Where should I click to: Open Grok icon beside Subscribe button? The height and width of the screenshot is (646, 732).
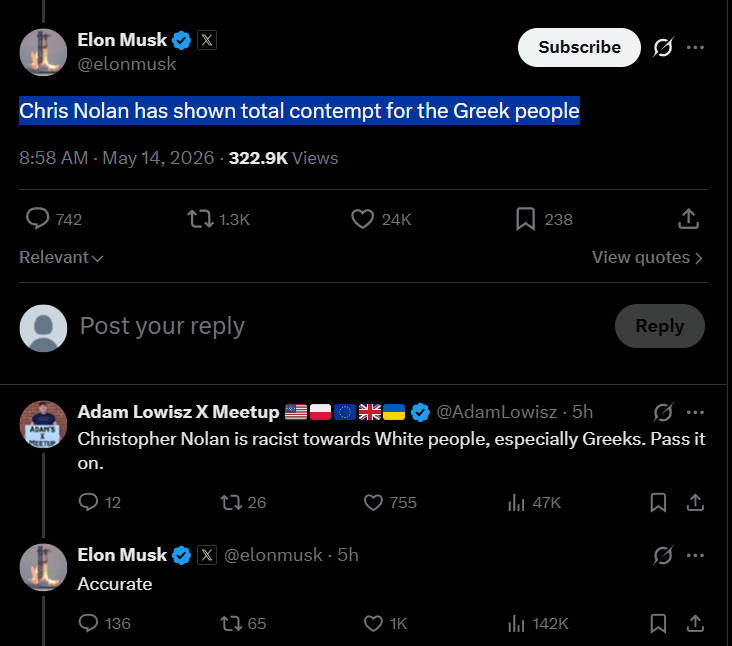pos(663,47)
